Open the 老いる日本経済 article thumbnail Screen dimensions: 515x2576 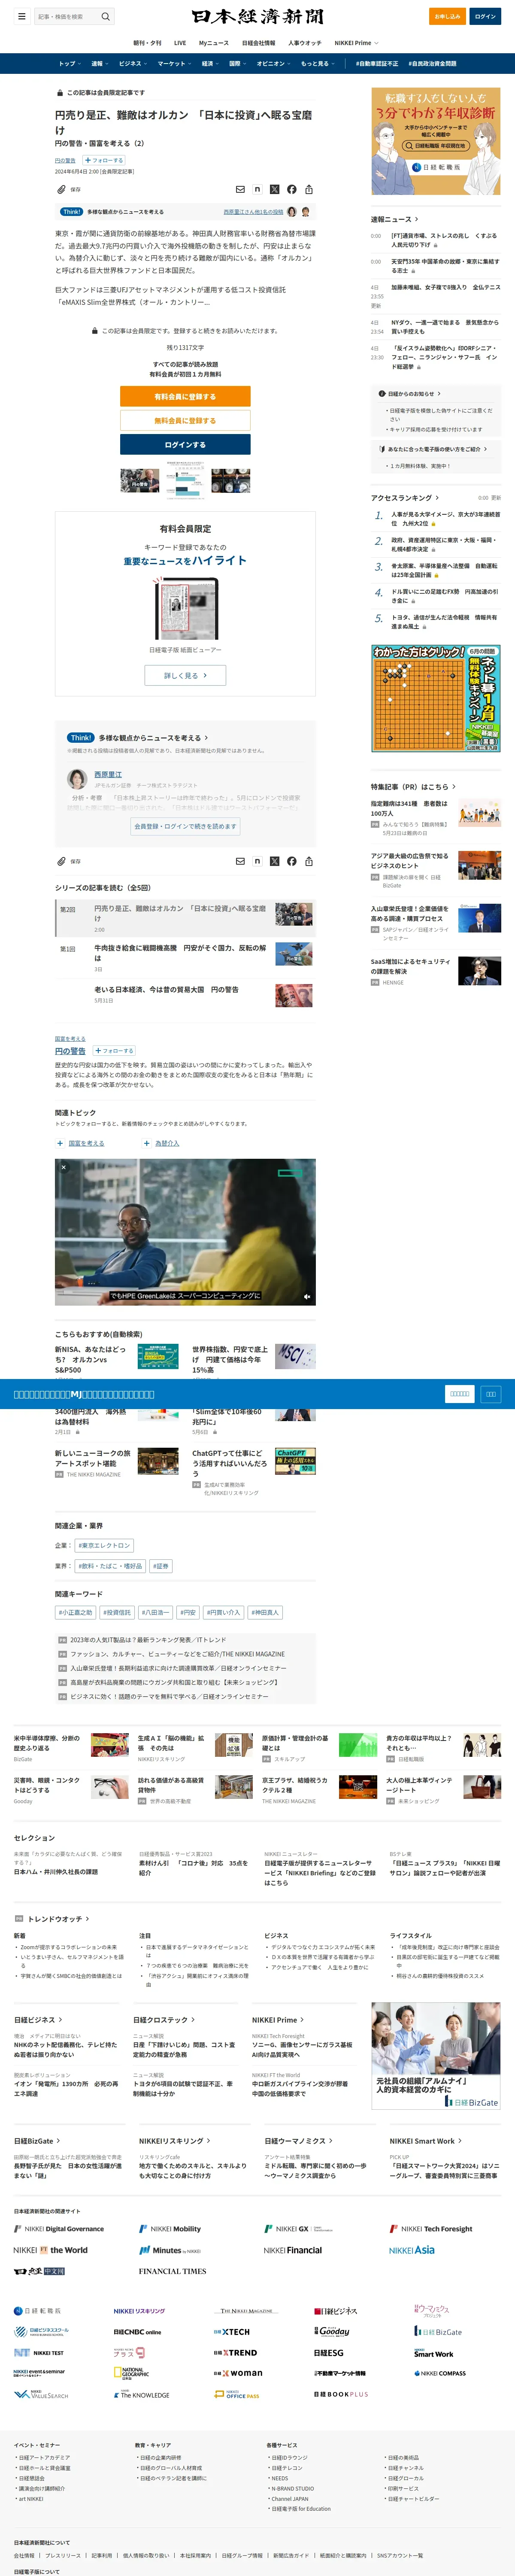click(x=293, y=995)
